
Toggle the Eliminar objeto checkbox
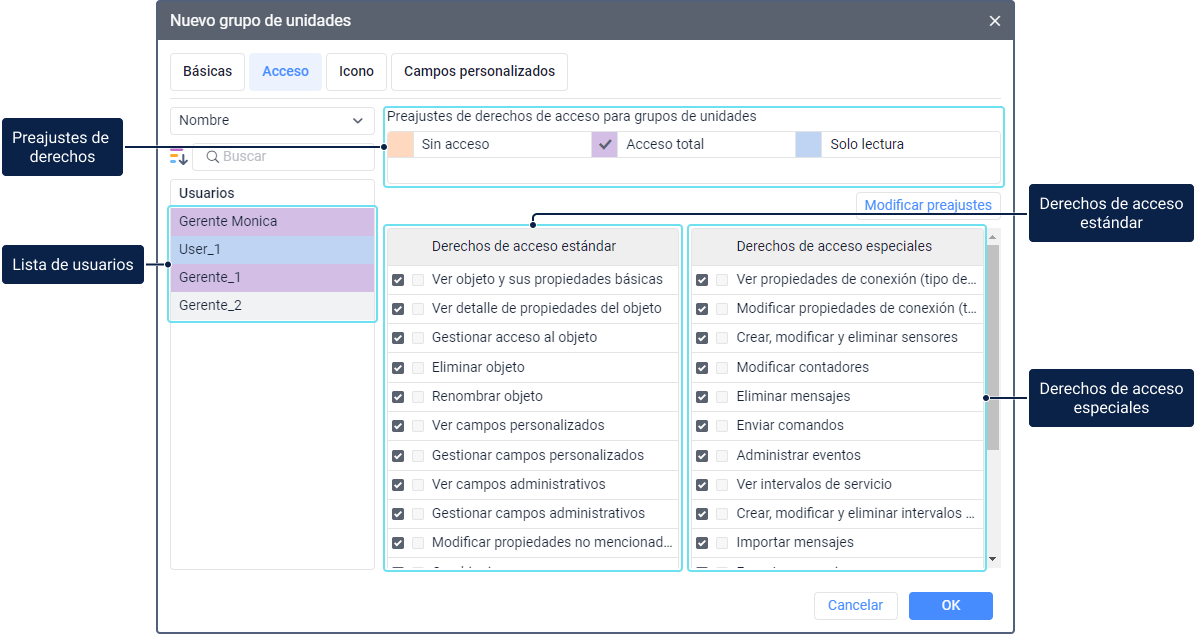pos(398,368)
